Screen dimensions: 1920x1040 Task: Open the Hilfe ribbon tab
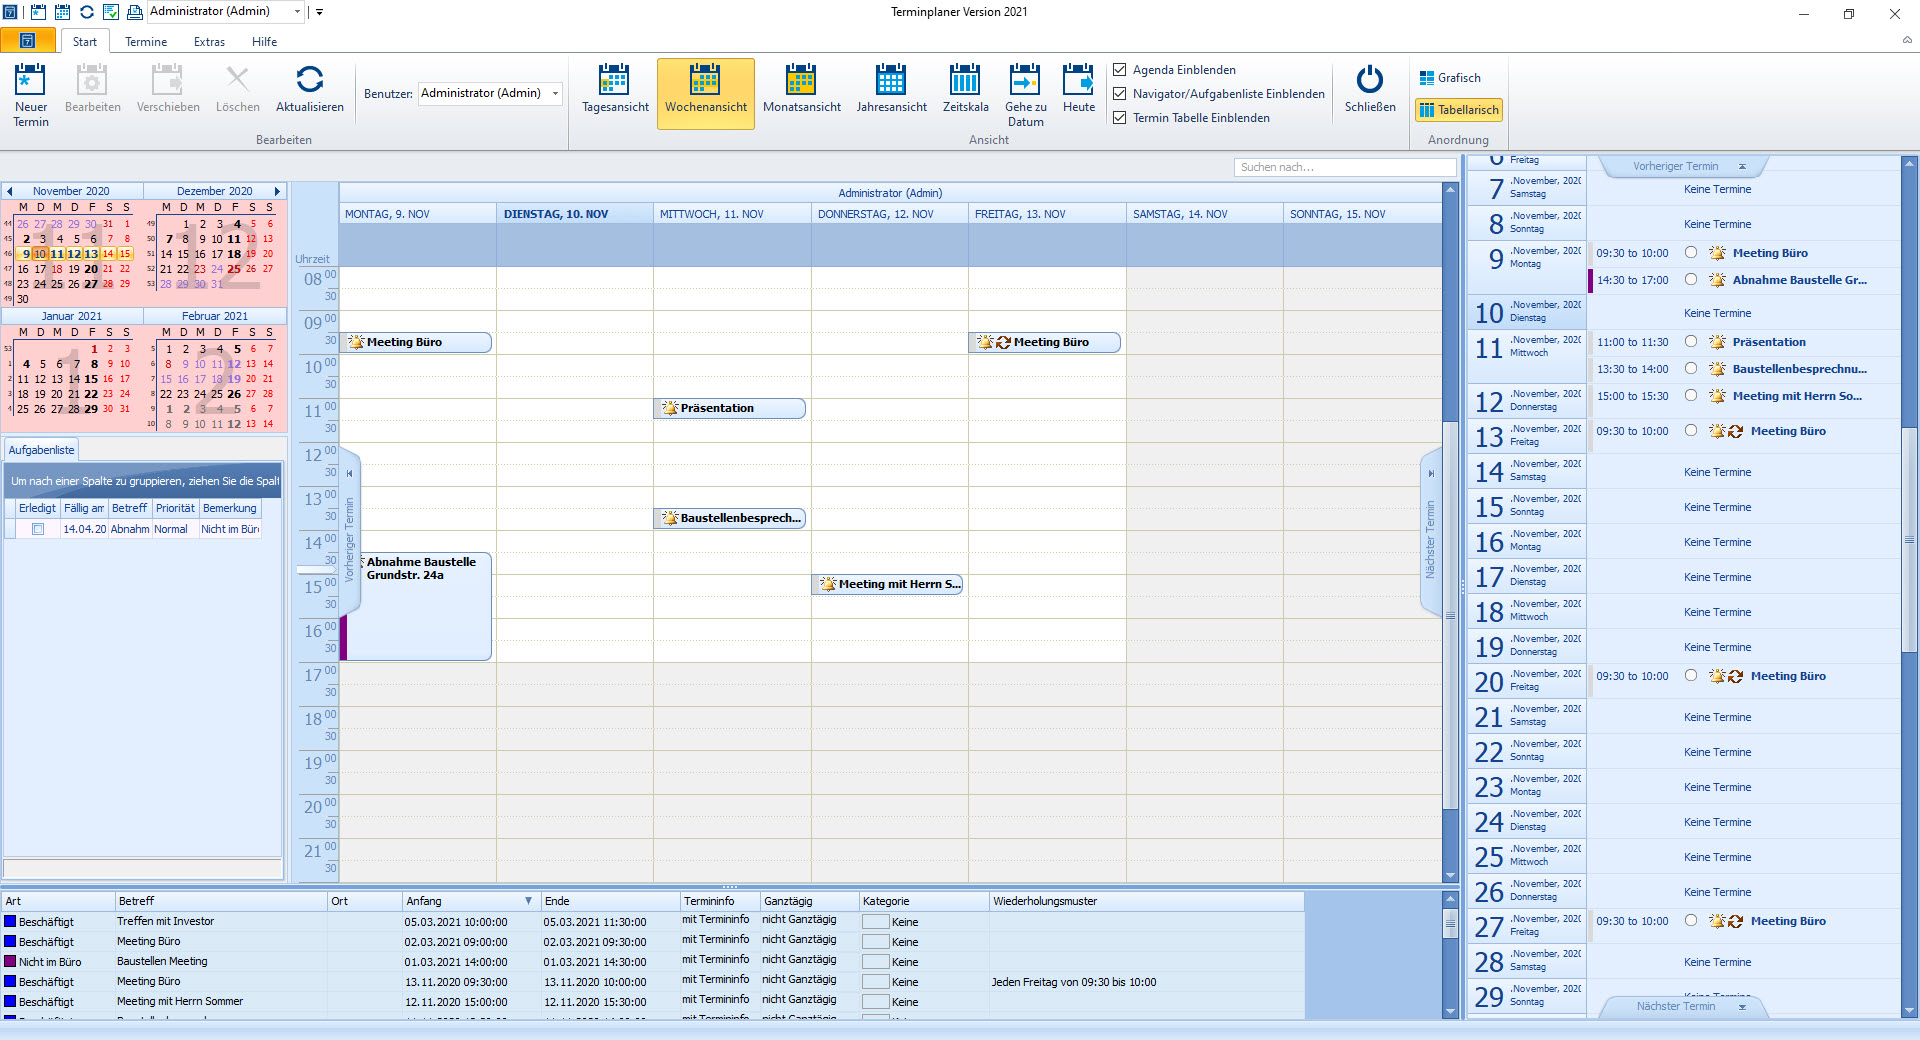point(264,41)
